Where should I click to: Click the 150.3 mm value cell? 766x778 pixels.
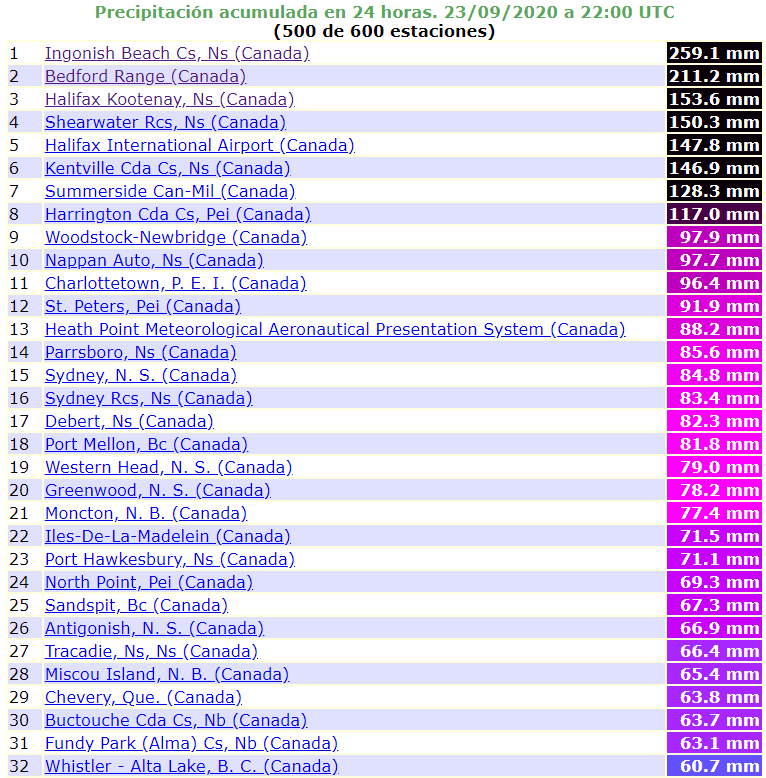click(x=714, y=123)
